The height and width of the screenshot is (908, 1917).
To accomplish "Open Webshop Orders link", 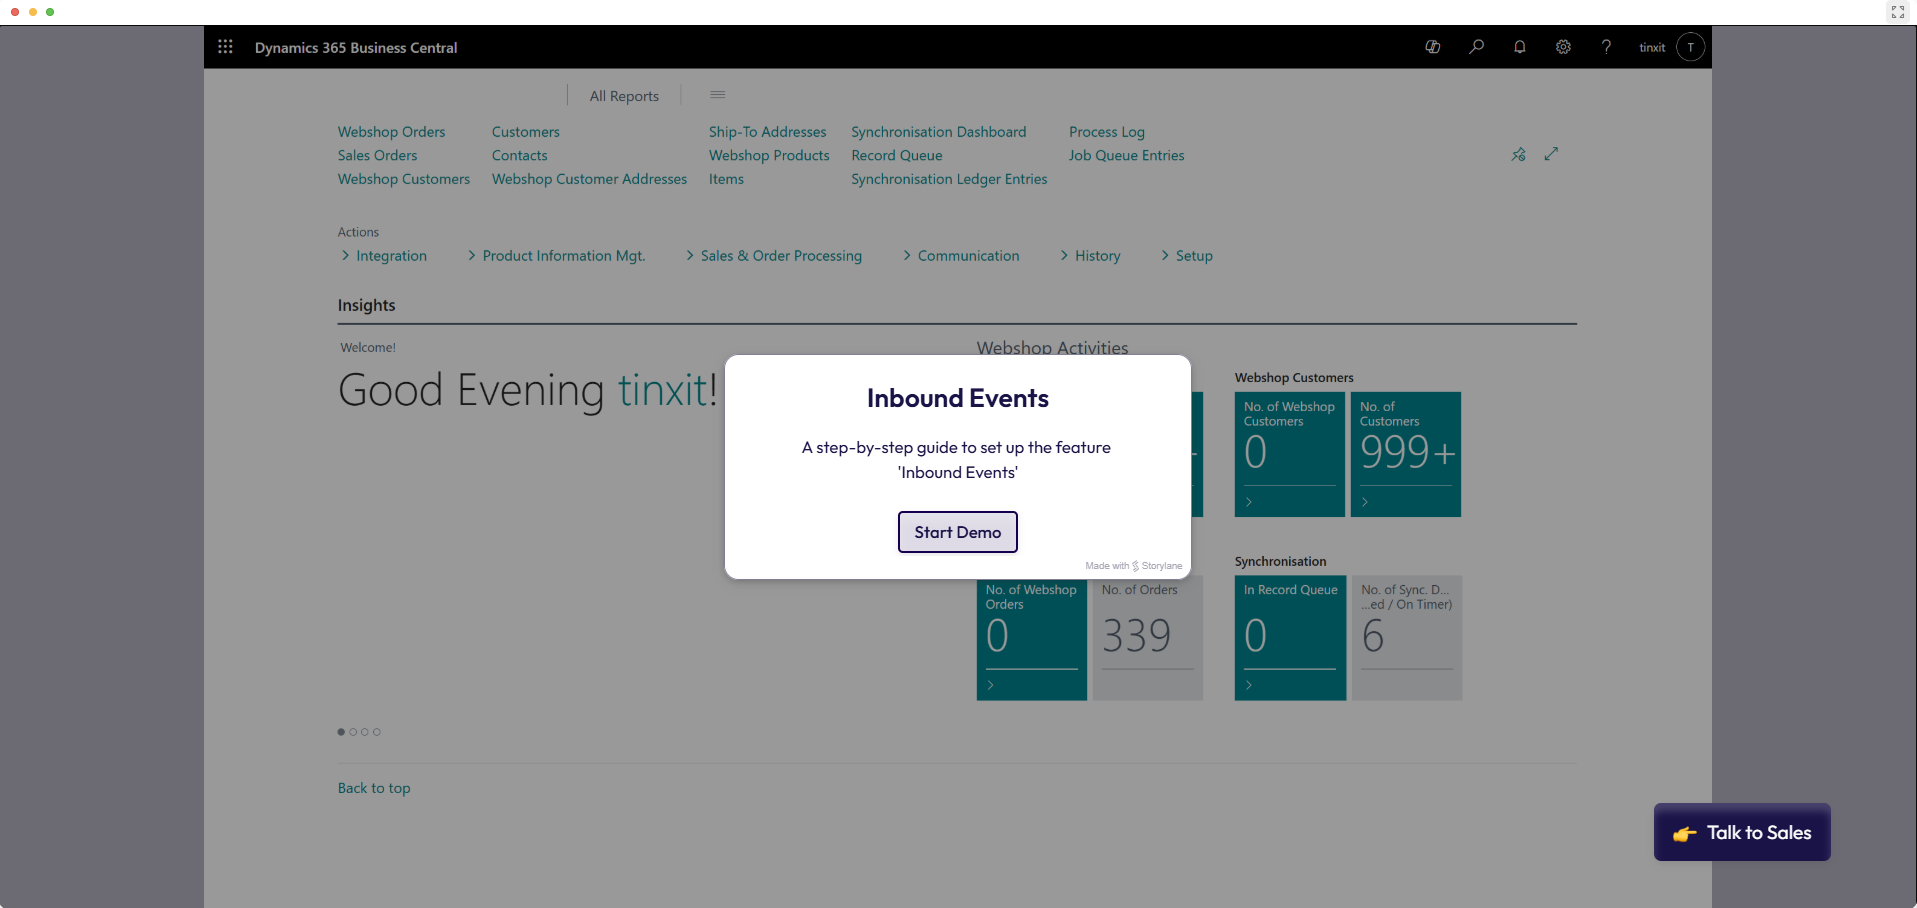I will tap(391, 132).
